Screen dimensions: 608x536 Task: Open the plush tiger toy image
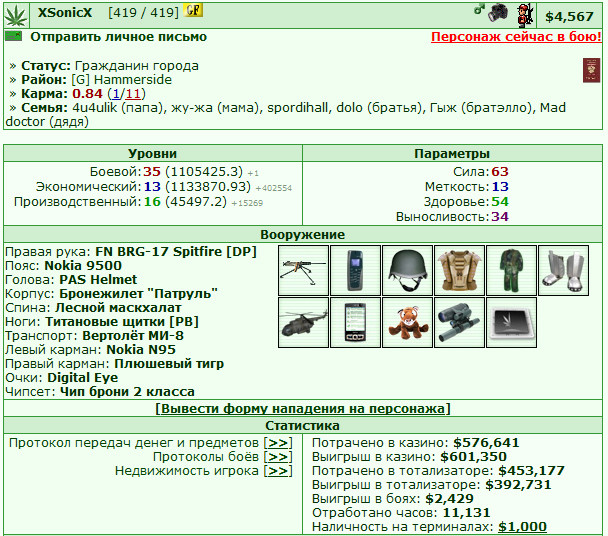[x=407, y=322]
